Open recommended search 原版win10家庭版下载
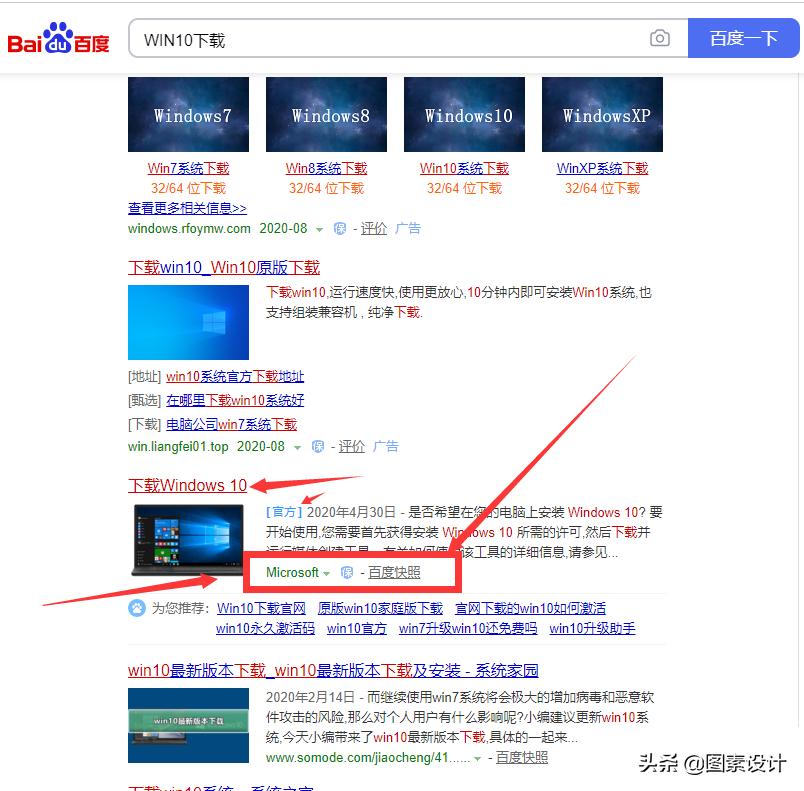The image size is (804, 791). [x=380, y=609]
